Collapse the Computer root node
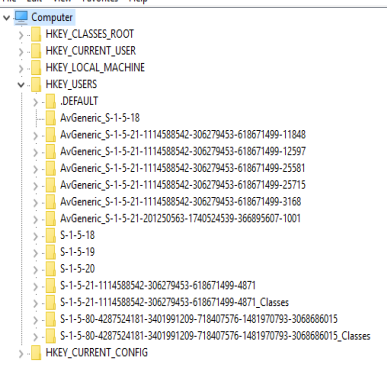The width and height of the screenshot is (387, 377). [x=6, y=18]
